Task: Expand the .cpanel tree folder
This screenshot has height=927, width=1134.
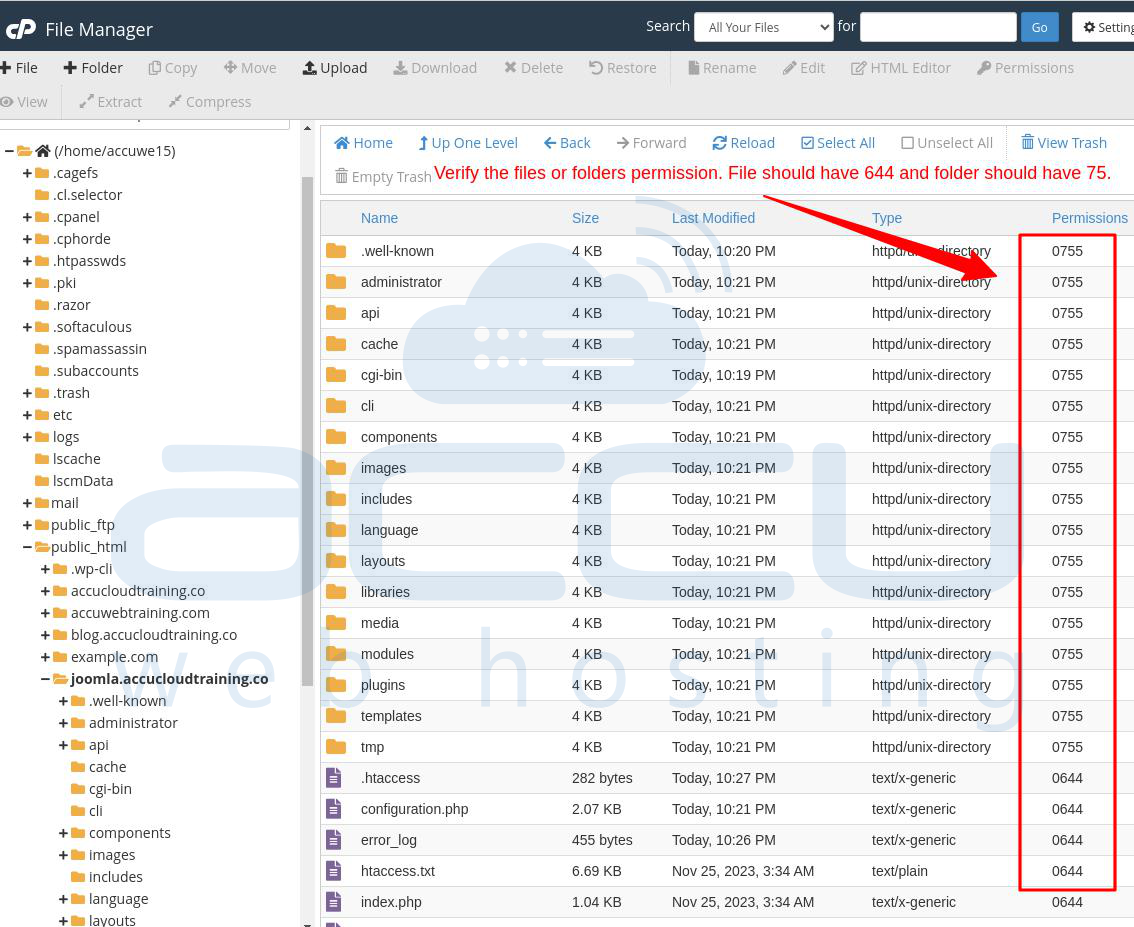Action: (x=27, y=217)
